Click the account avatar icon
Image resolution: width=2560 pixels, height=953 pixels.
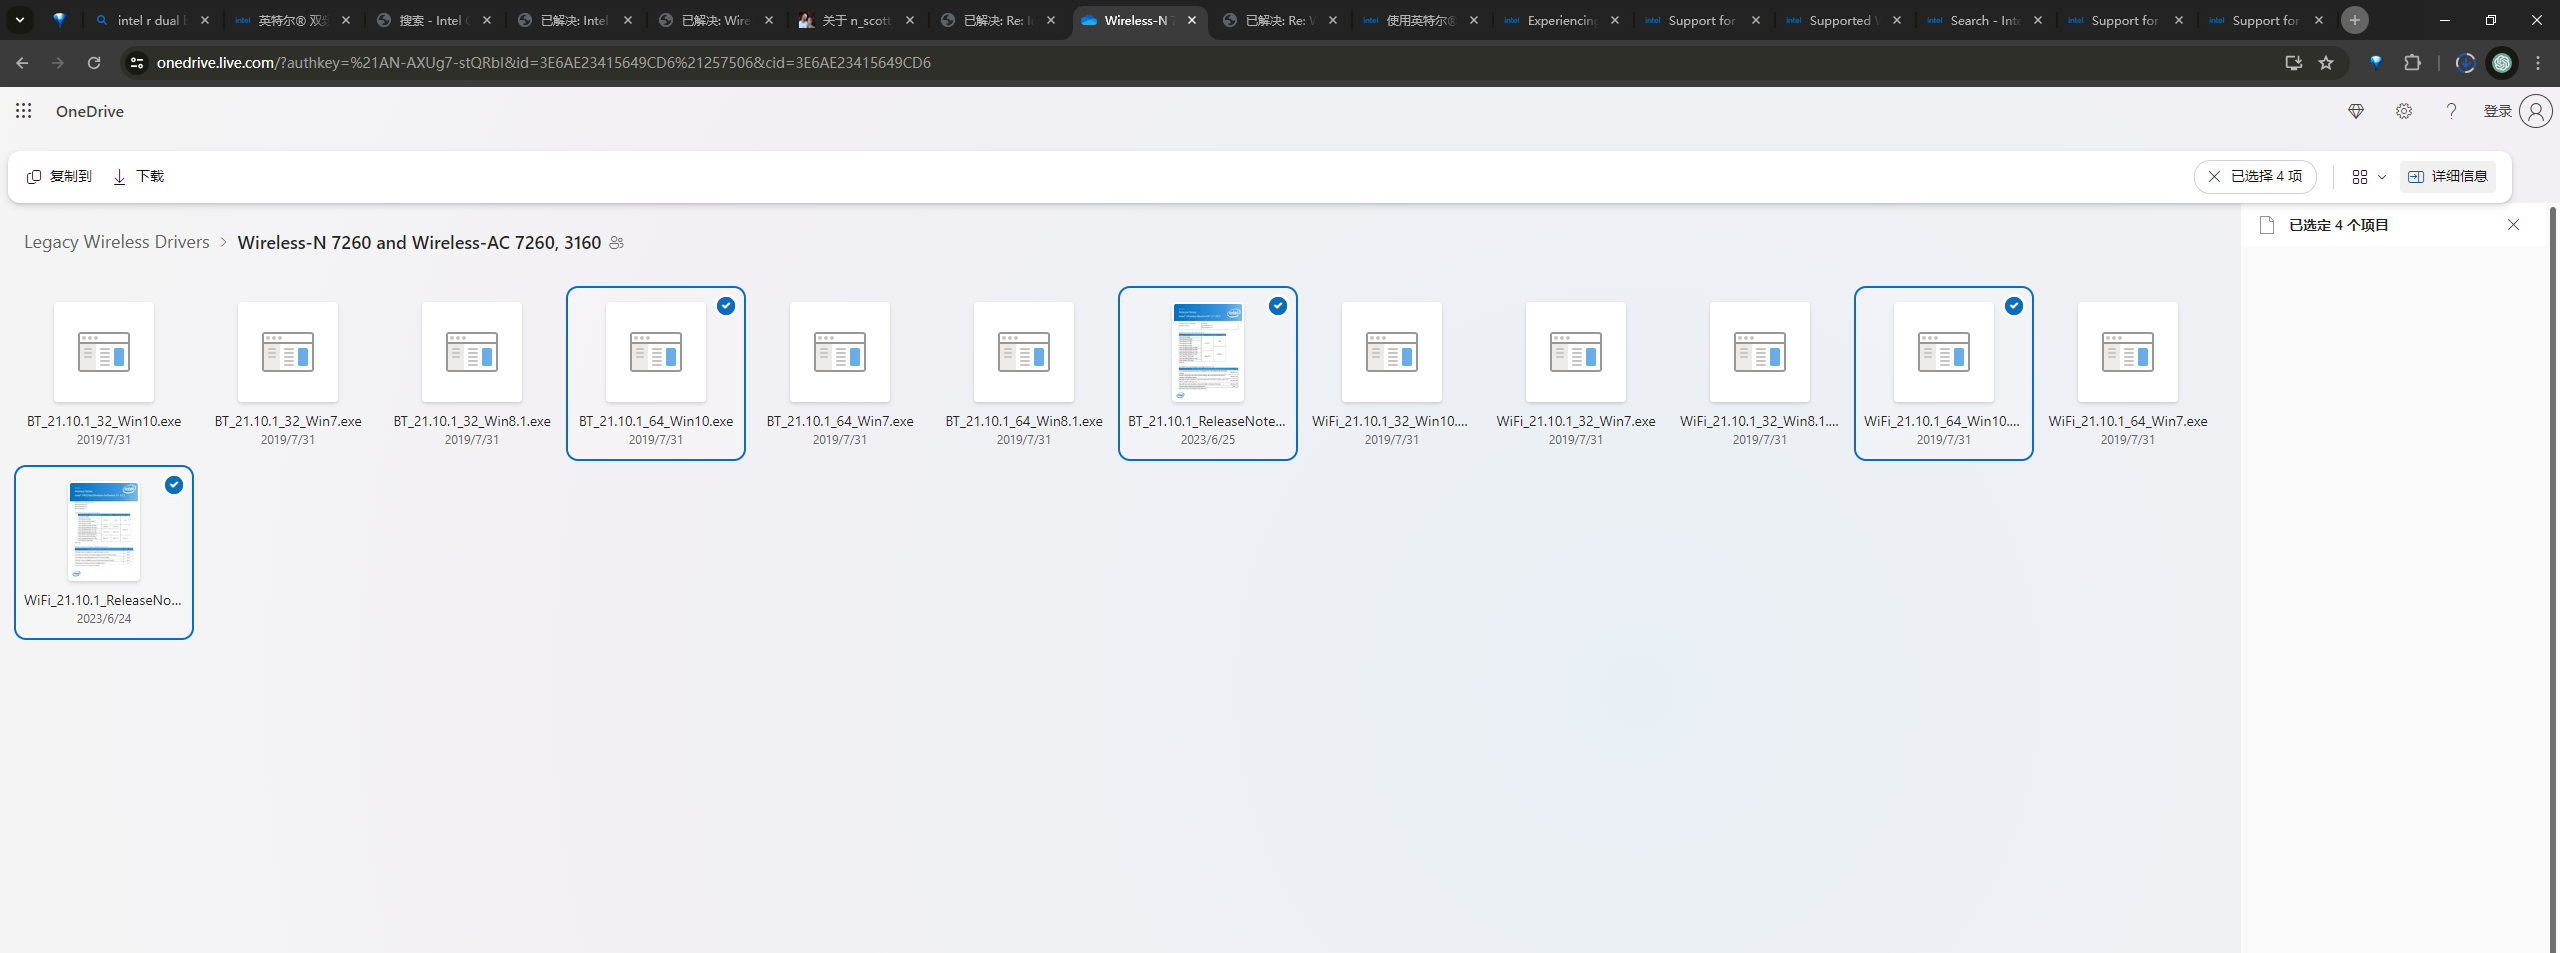2536,111
